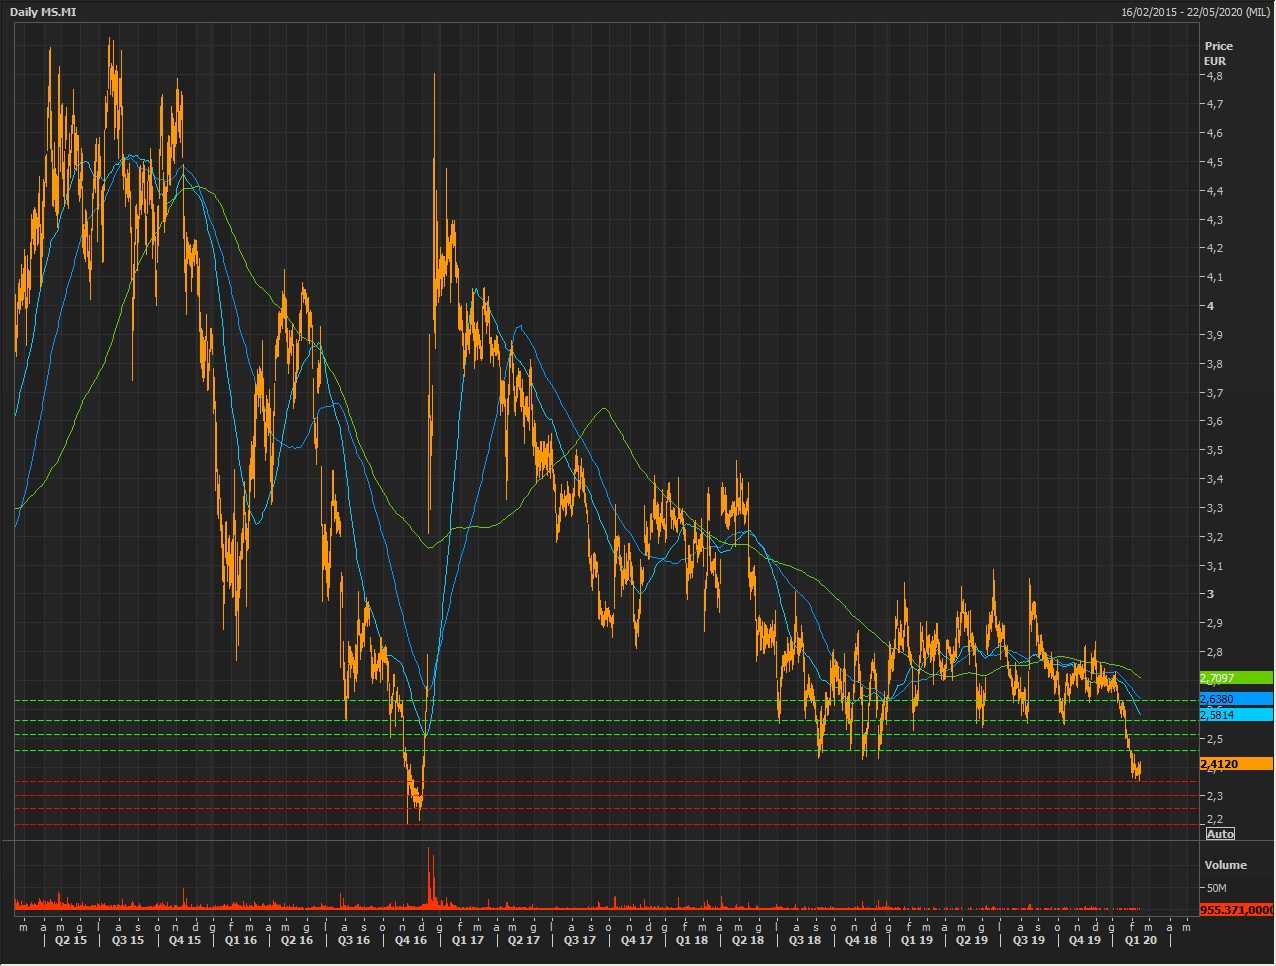This screenshot has width=1276, height=966.
Task: Click the Q2 15 quarter label
Action: click(70, 940)
